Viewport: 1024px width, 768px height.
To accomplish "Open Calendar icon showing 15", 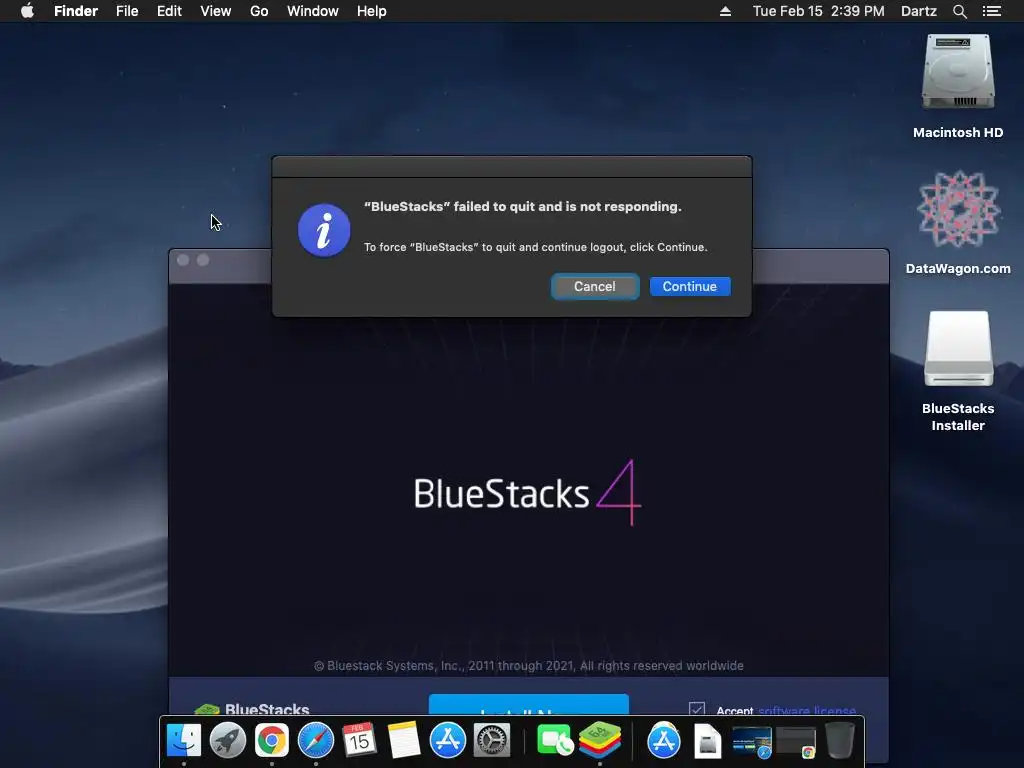I will [x=359, y=740].
